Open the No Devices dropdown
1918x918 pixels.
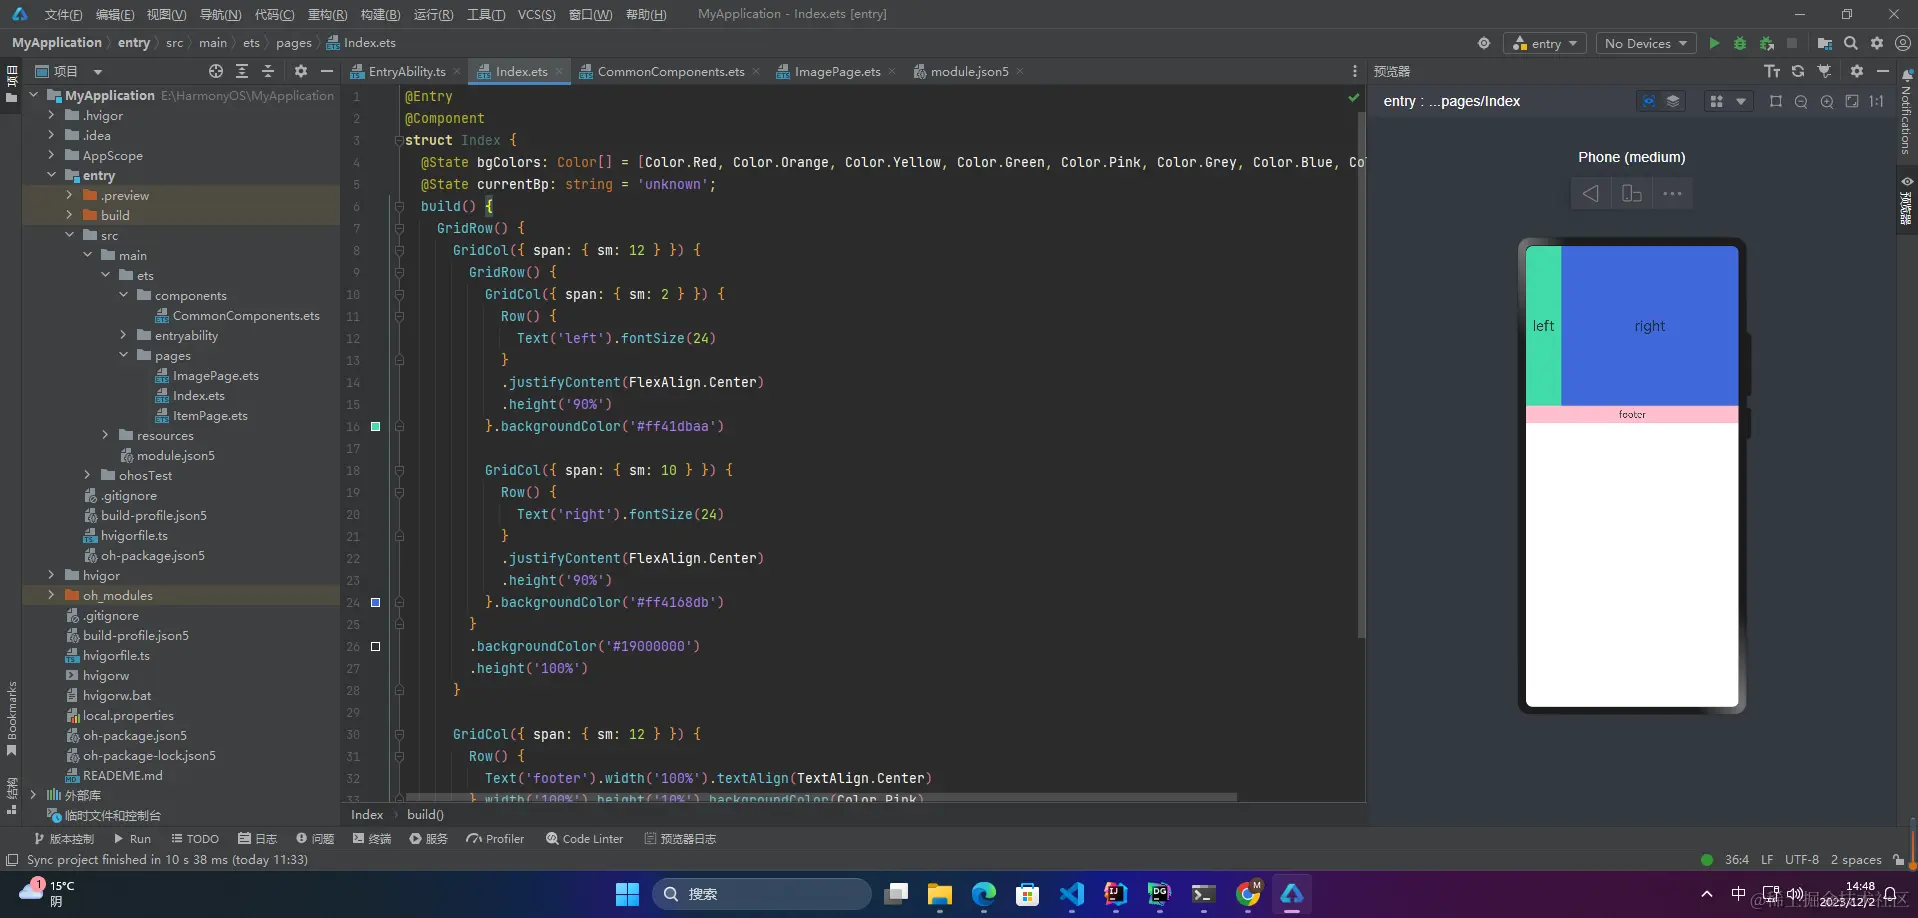click(1645, 43)
